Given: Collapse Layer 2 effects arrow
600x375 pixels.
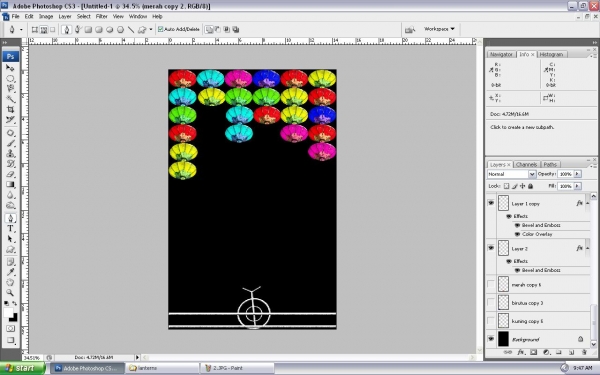Looking at the screenshot, I should [587, 249].
